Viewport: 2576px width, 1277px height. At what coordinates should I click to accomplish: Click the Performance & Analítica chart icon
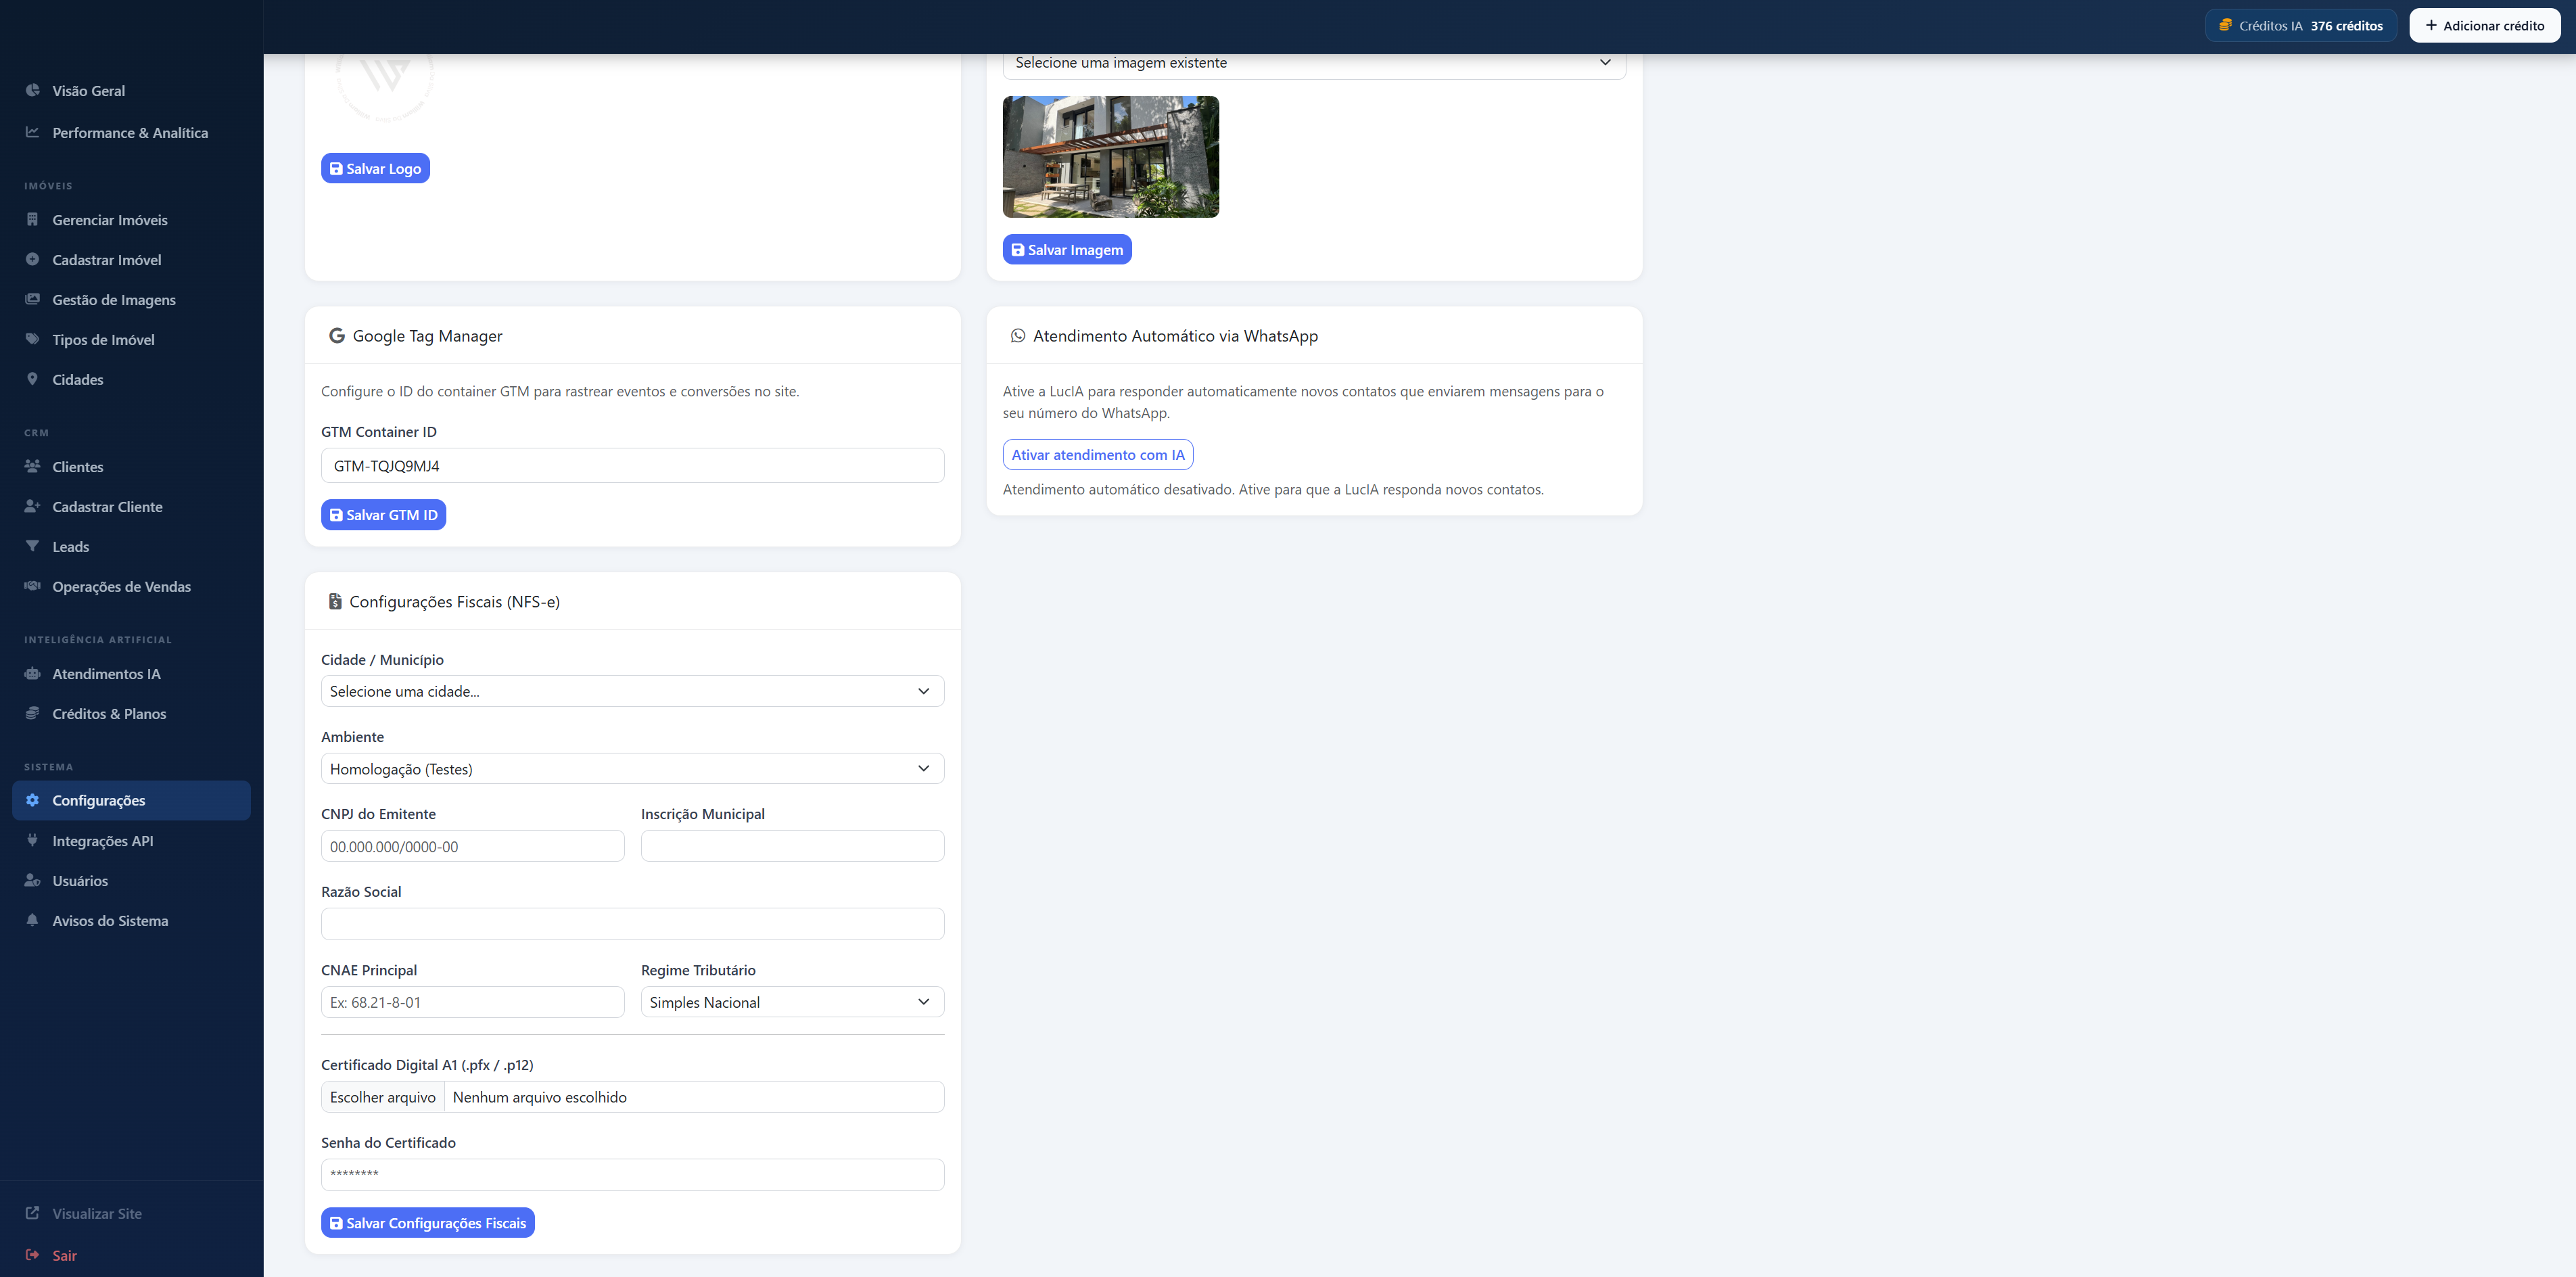(x=32, y=132)
